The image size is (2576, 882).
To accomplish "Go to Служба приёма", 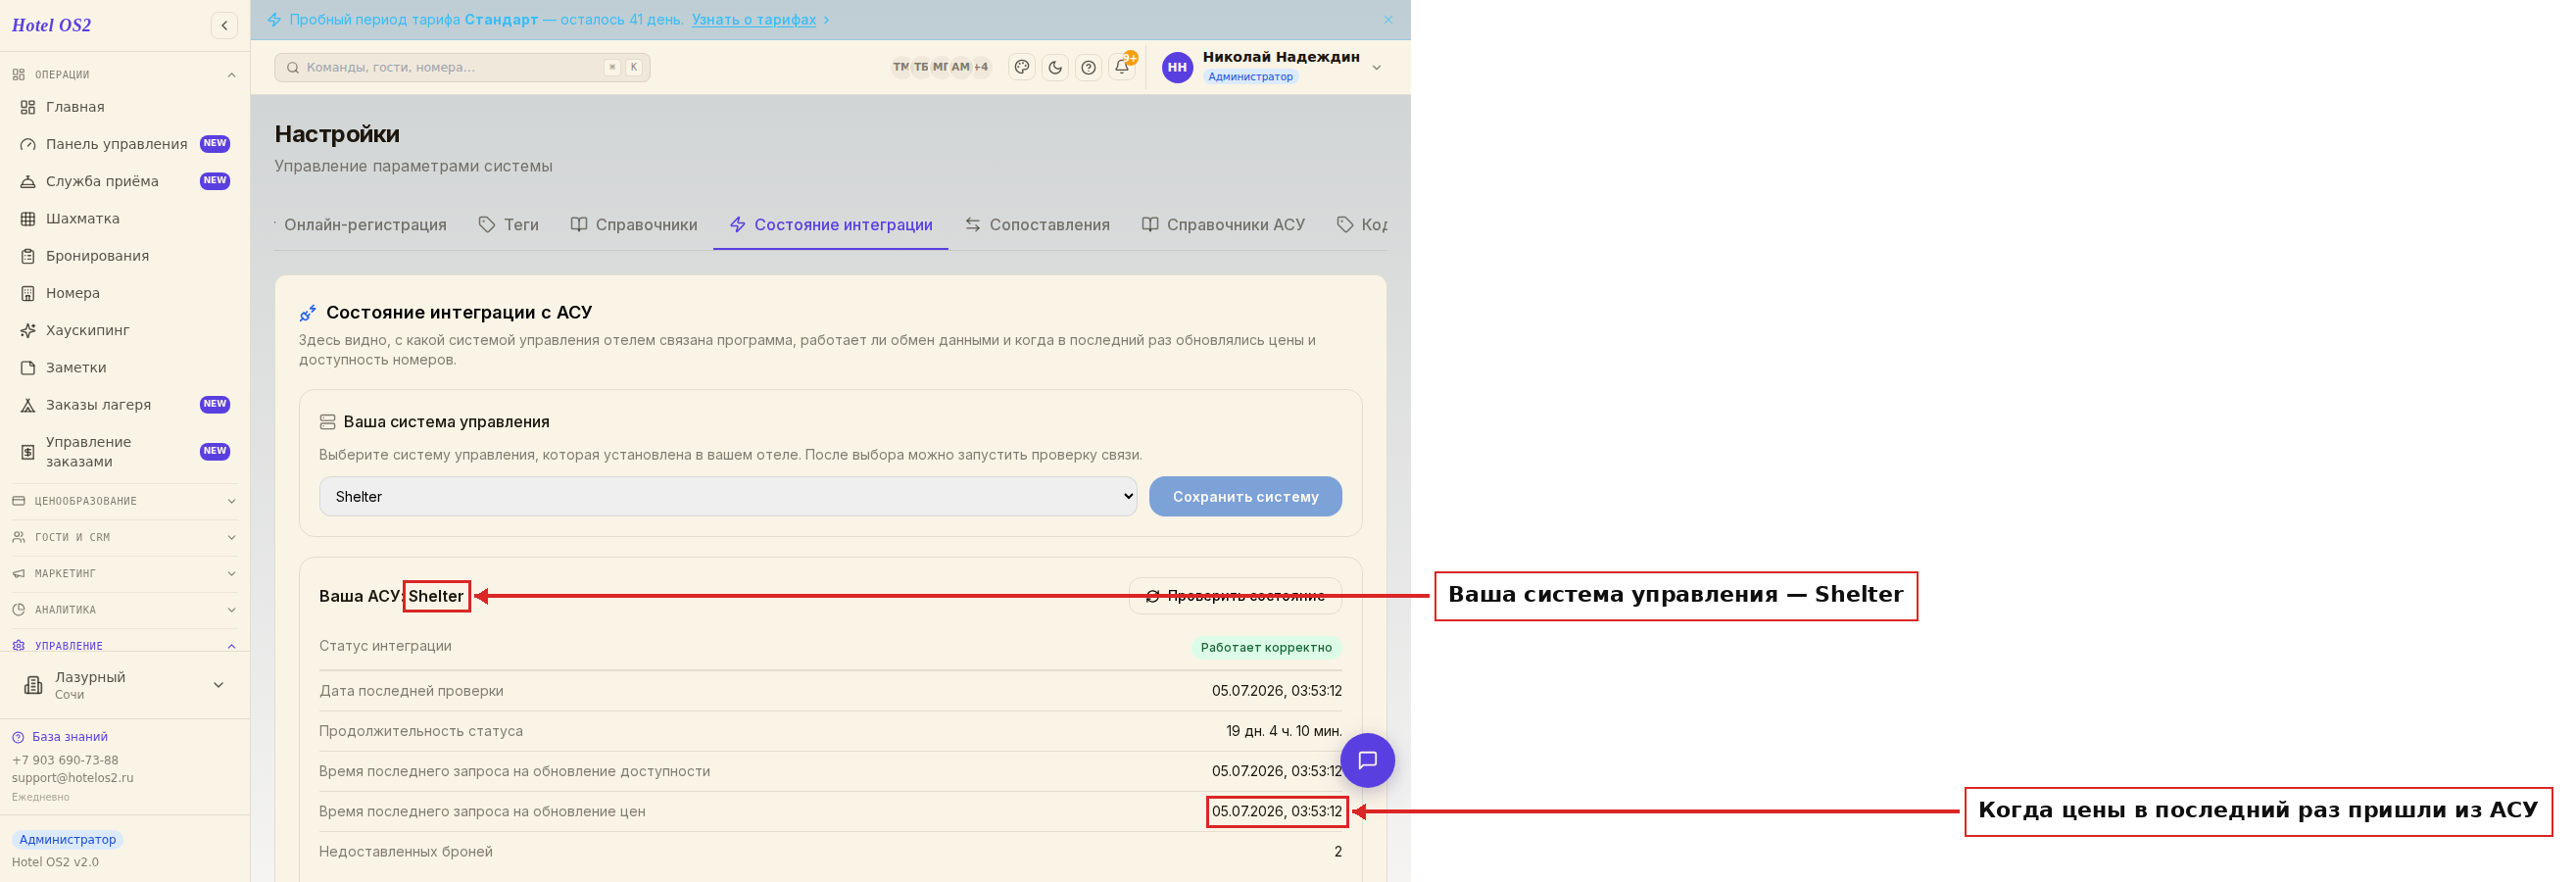I will point(125,181).
